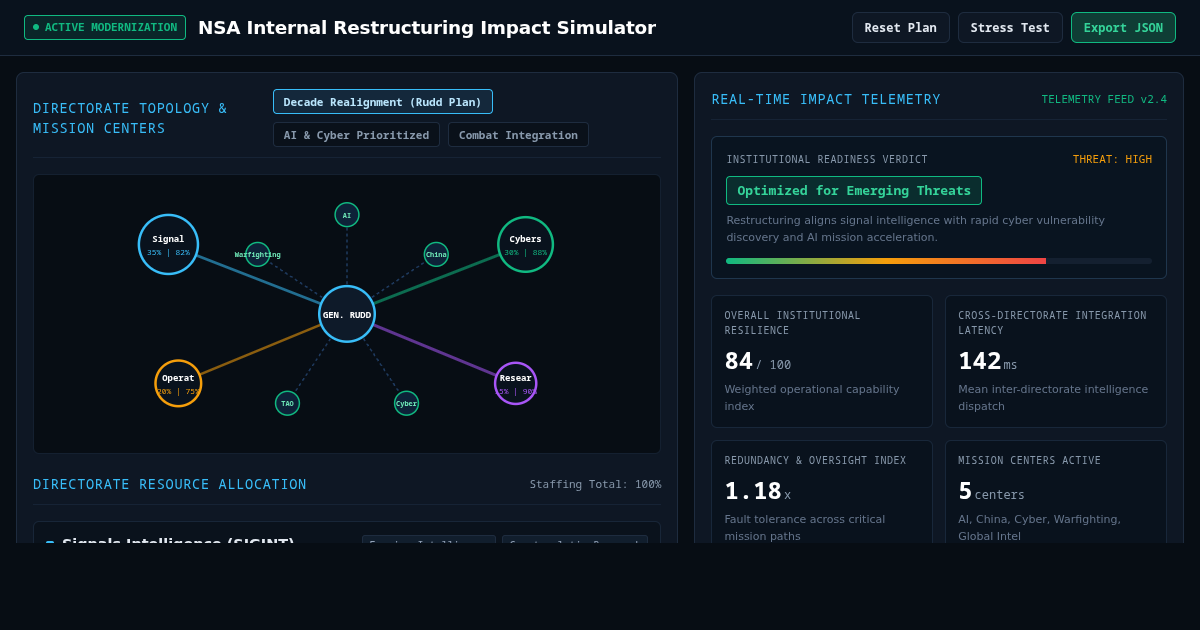The image size is (1200, 630).
Task: Click the Directorate Topology & Mission Centers heading
Action: pos(130,118)
